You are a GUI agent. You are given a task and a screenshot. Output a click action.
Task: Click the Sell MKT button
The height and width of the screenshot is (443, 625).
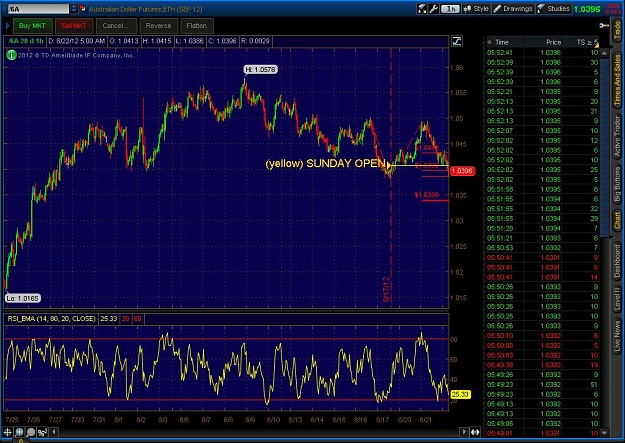[x=74, y=26]
